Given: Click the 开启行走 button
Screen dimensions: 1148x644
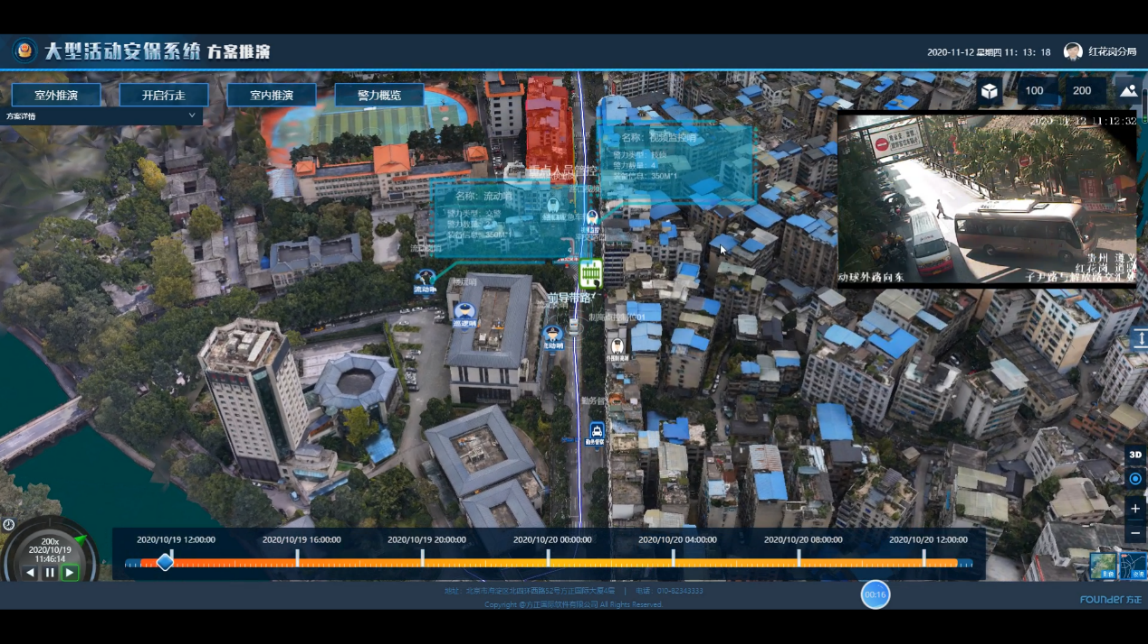Looking at the screenshot, I should 164,95.
